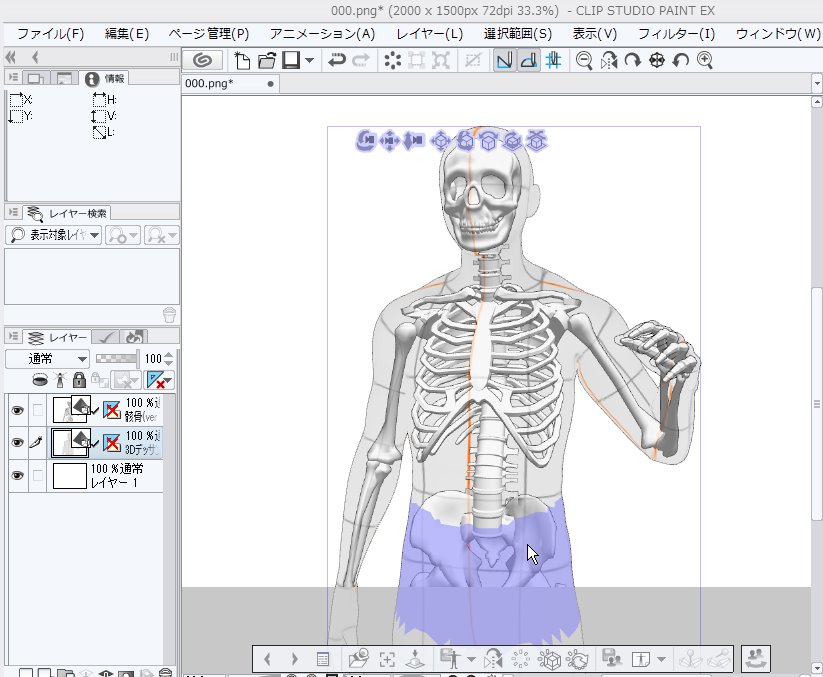The height and width of the screenshot is (677, 823).
Task: Create a new canvas with New icon
Action: (x=242, y=60)
